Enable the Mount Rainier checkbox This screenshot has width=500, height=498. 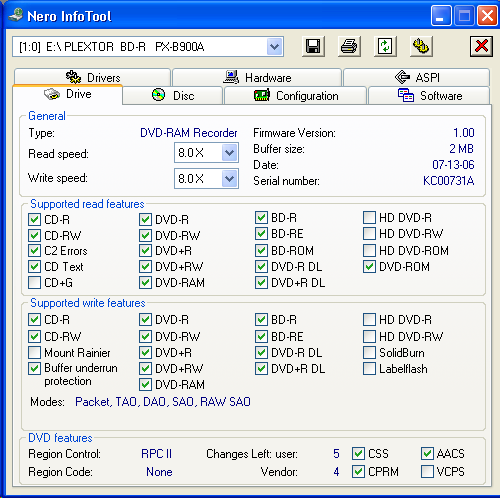34,352
